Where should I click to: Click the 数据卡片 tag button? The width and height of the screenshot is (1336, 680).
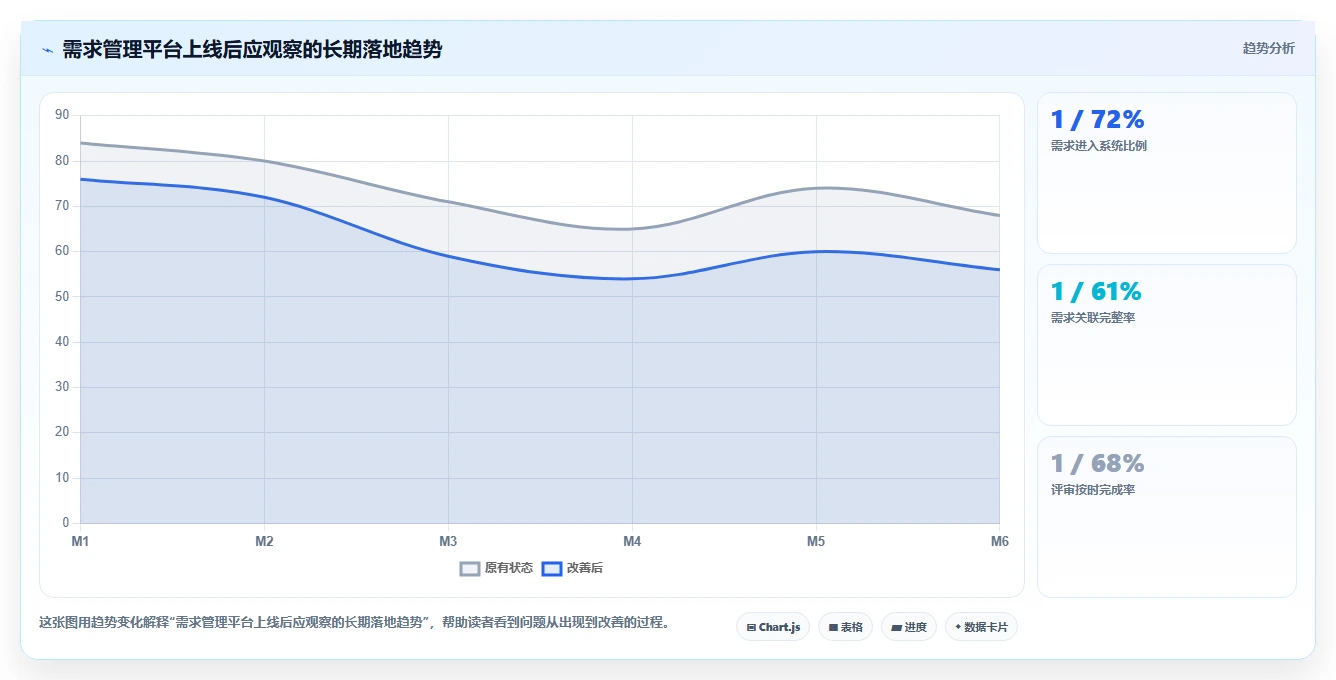[x=981, y=627]
